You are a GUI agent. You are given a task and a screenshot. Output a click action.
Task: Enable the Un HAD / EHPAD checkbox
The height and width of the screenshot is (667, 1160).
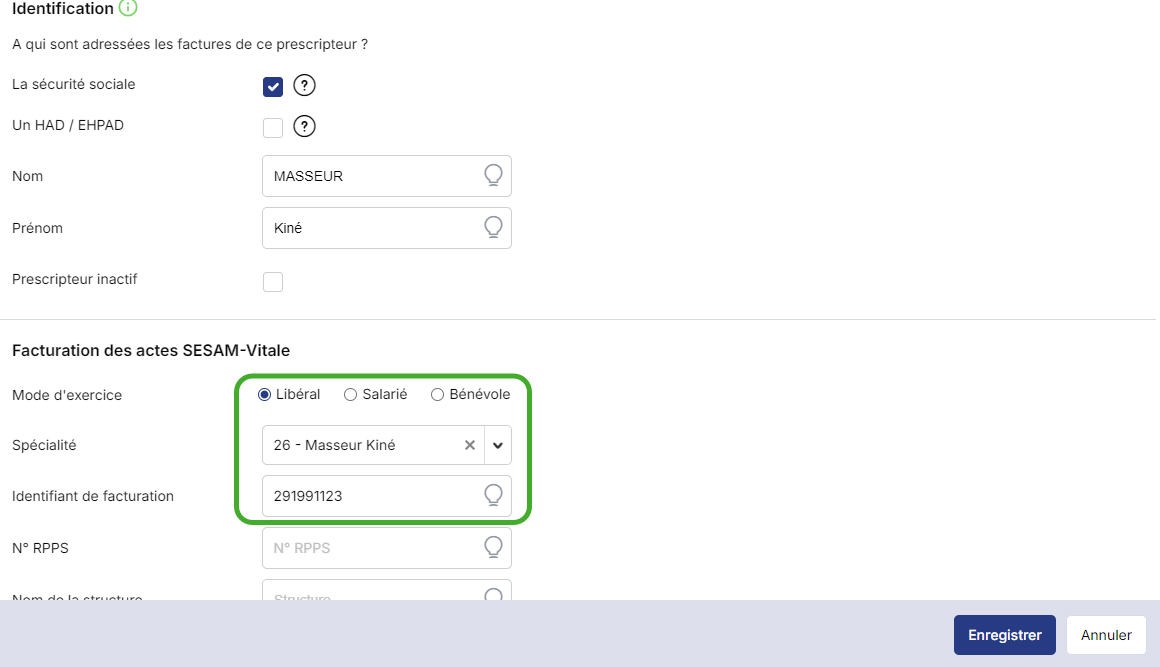273,128
